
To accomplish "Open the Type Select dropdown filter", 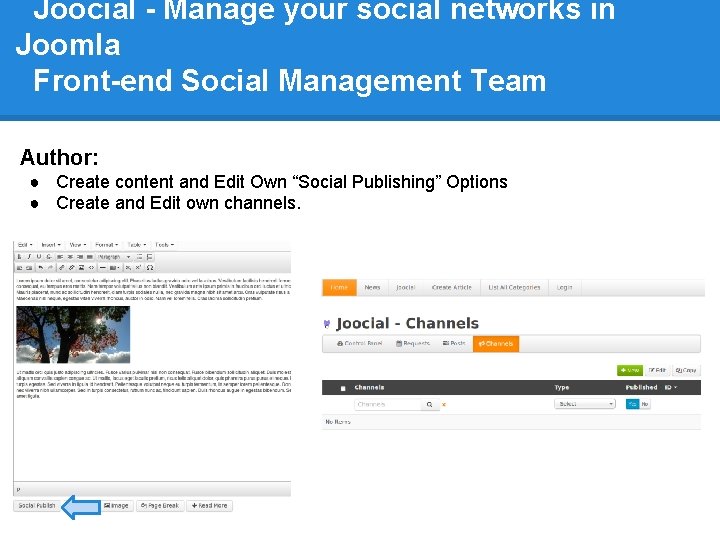I will [x=585, y=404].
